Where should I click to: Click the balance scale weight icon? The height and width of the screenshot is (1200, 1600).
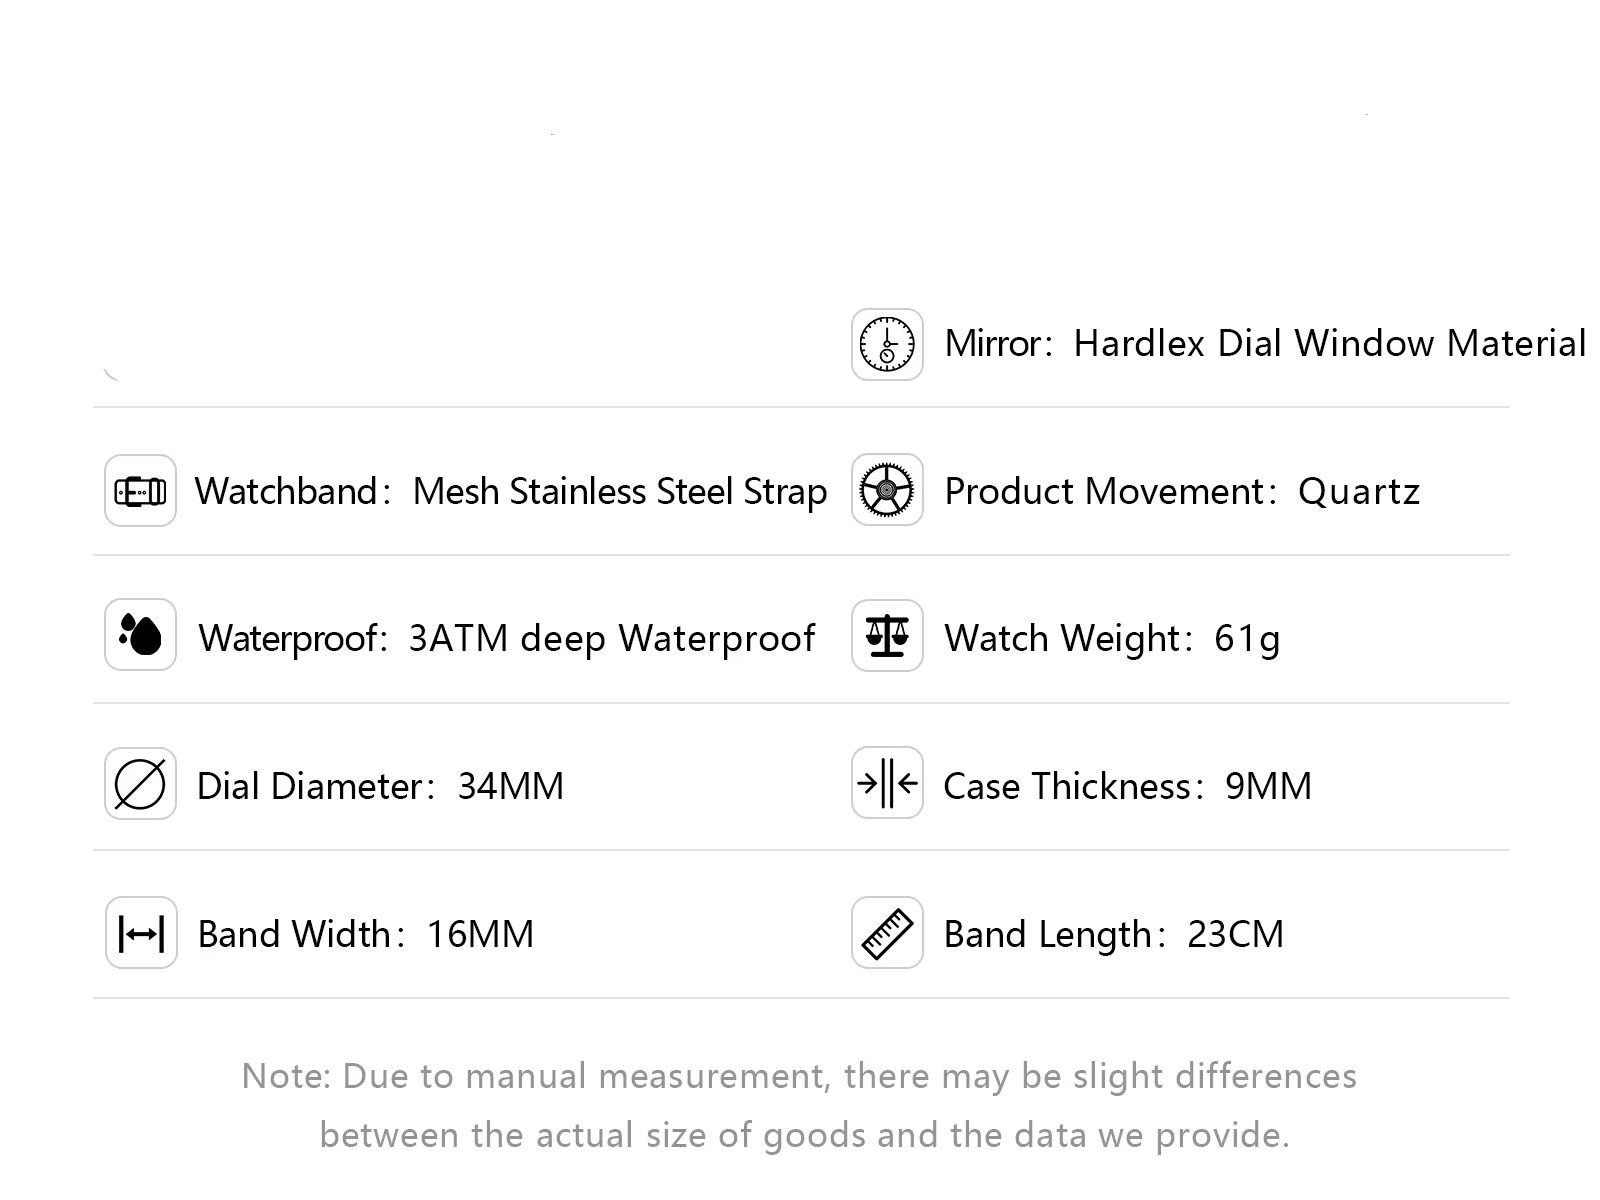point(887,635)
